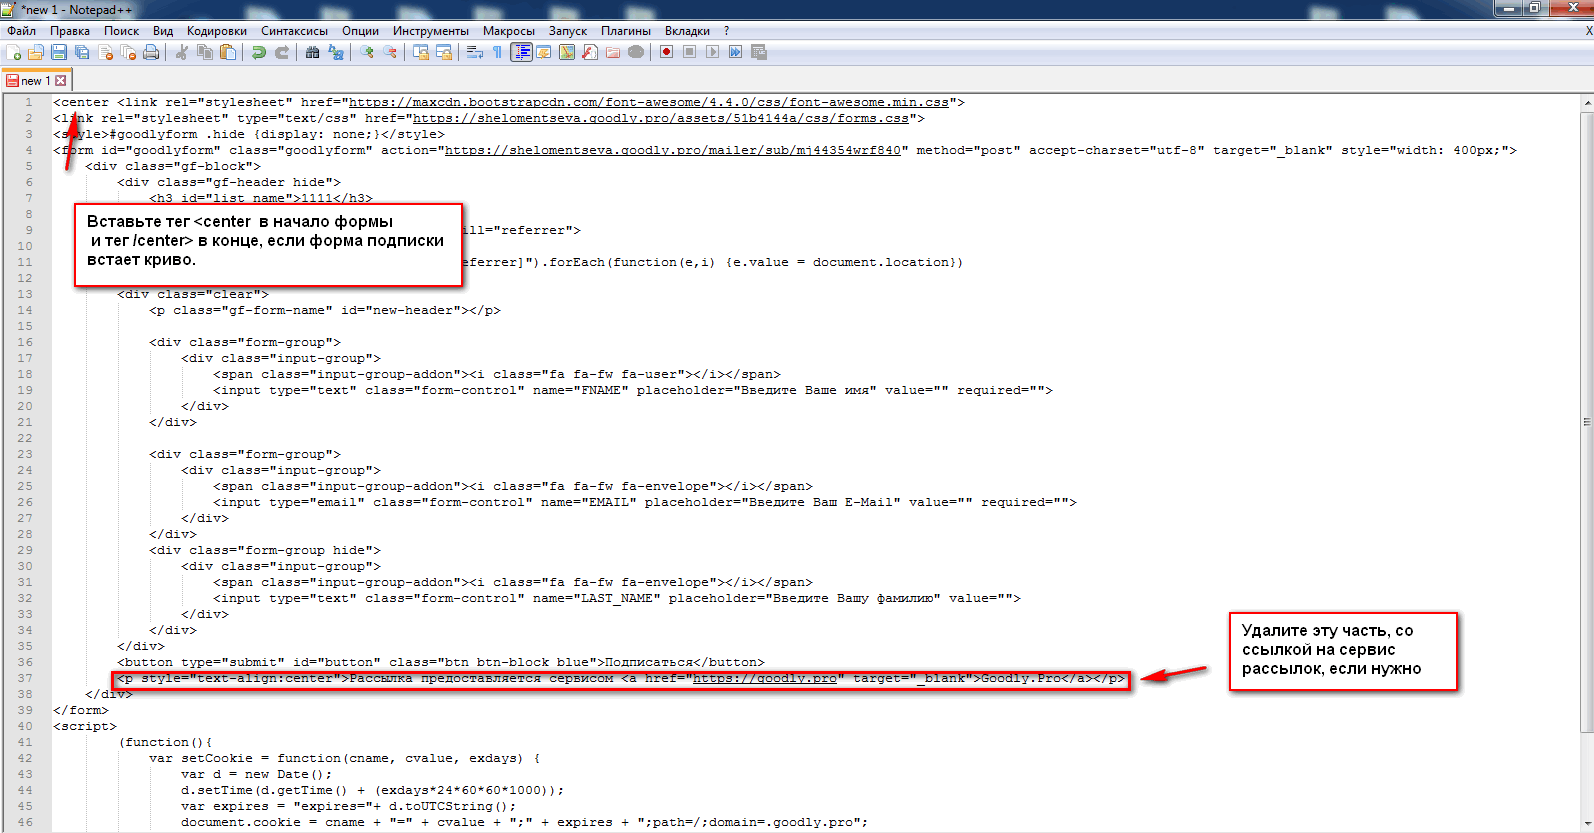Click the Close All documents toolbar icon

tap(128, 52)
